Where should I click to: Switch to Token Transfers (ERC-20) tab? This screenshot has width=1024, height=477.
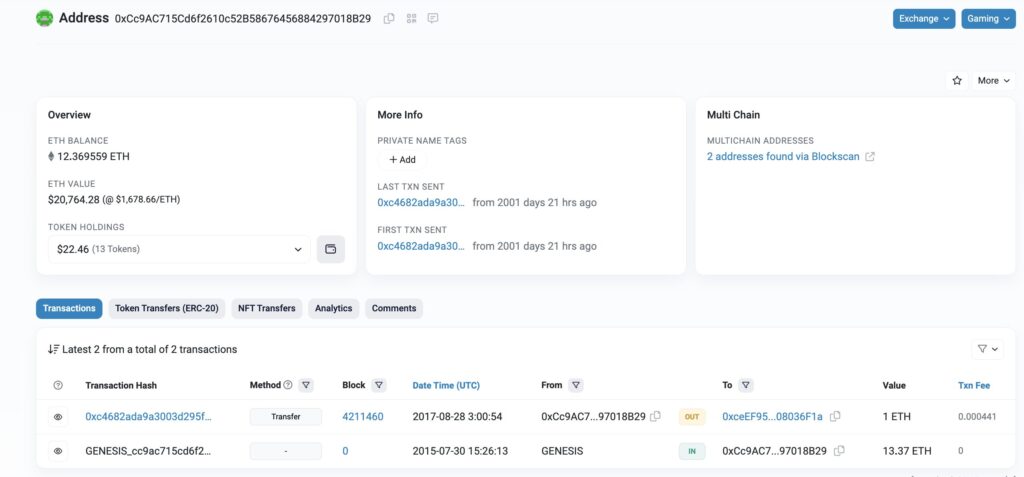pos(167,308)
